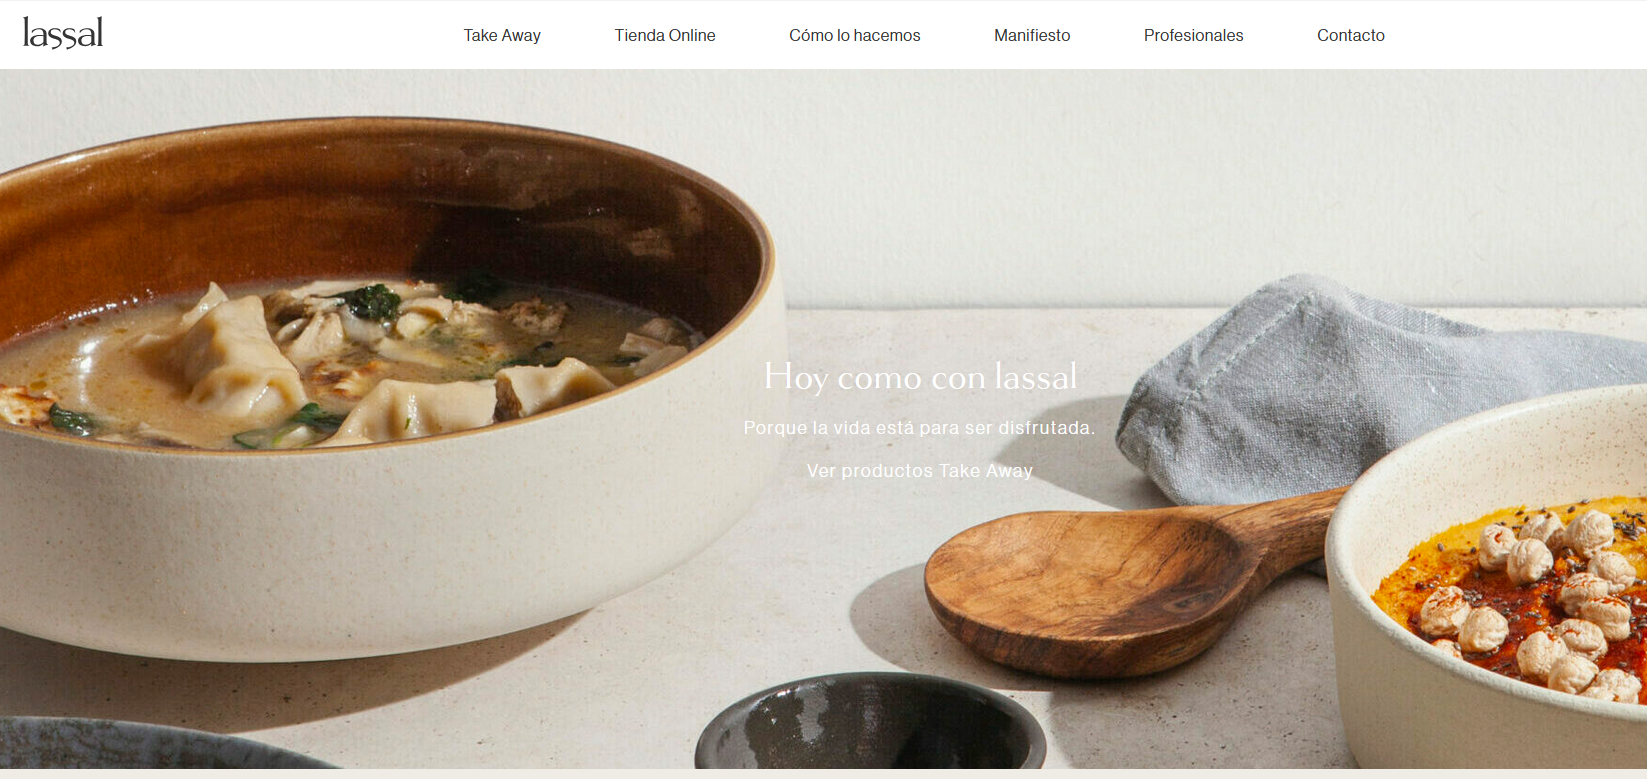Viewport: 1647px width, 779px height.
Task: Select Manifiesto in the navigation bar
Action: click(1032, 35)
